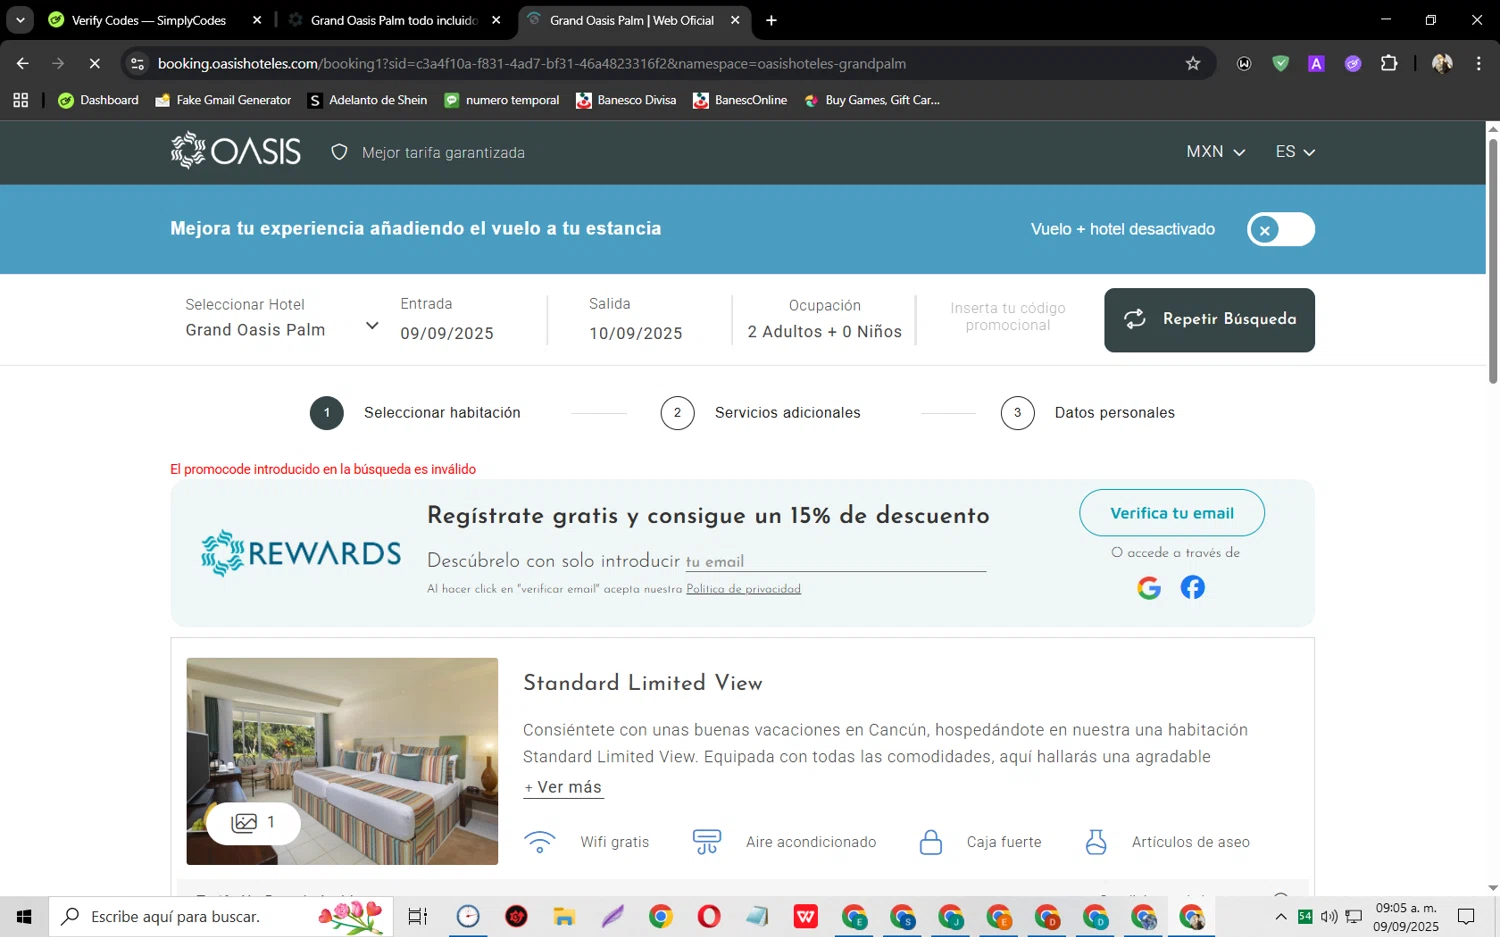This screenshot has width=1500, height=937.
Task: Go back to the previous page
Action: pos(22,63)
